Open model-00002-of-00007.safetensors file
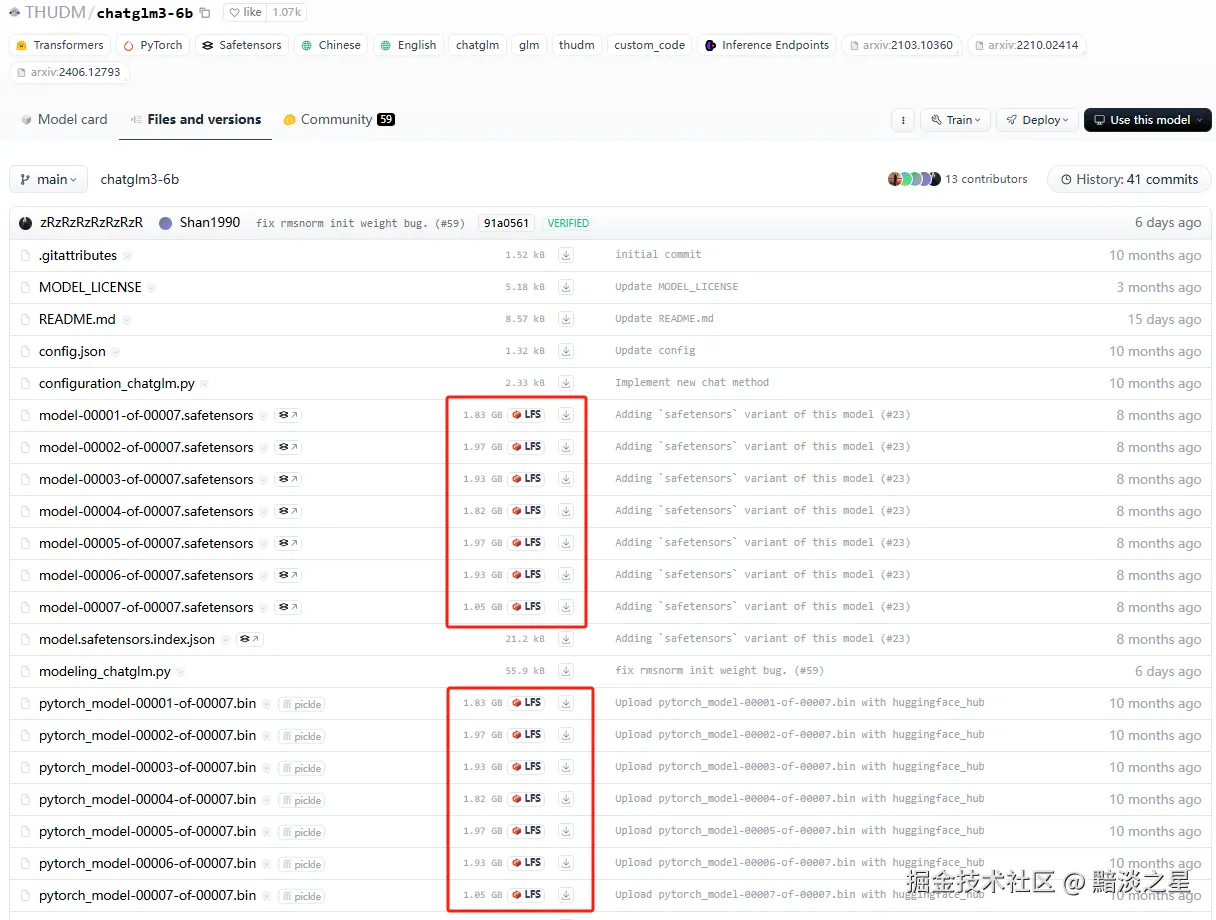Screen dimensions: 1216x920 click(146, 447)
